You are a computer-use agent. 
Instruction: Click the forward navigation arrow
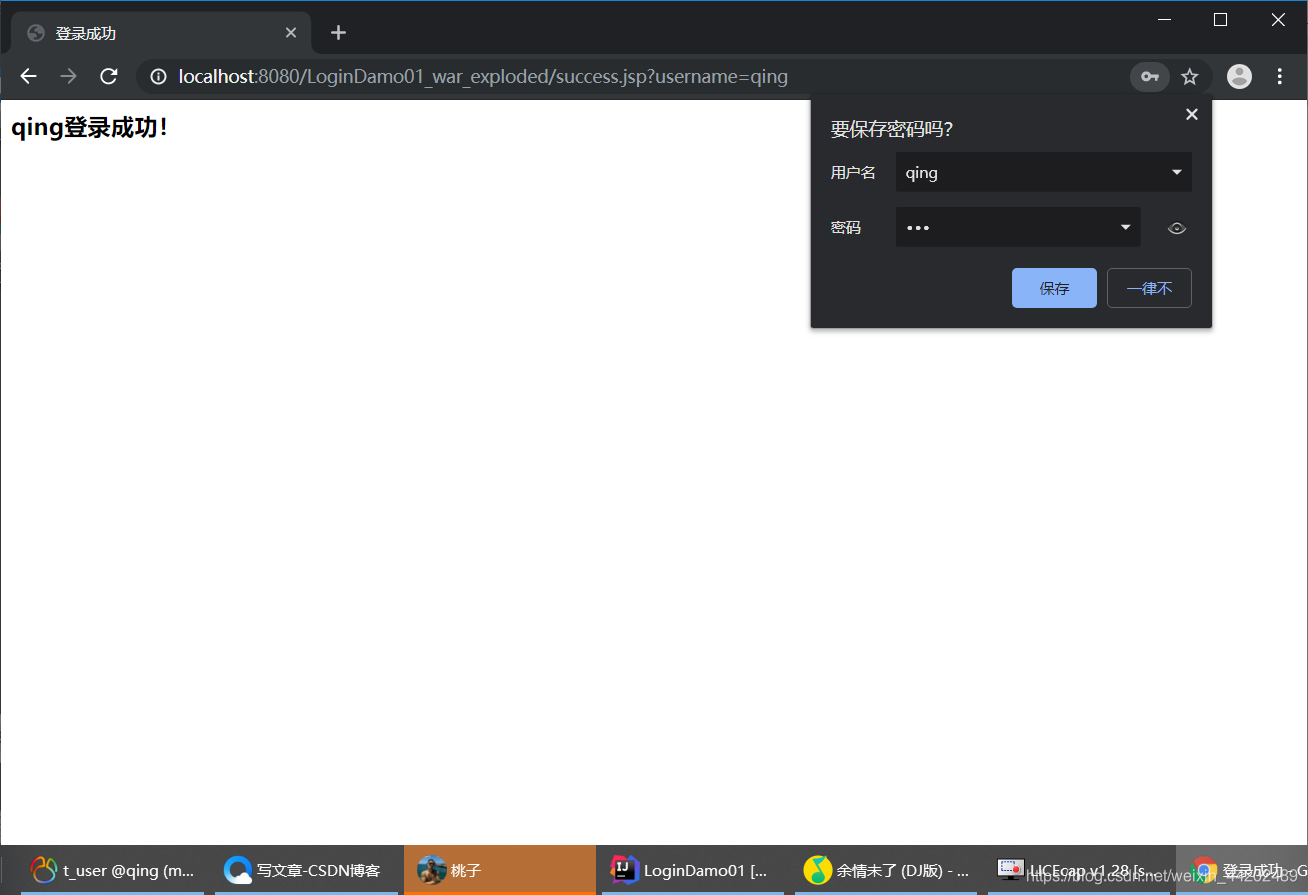pos(68,76)
